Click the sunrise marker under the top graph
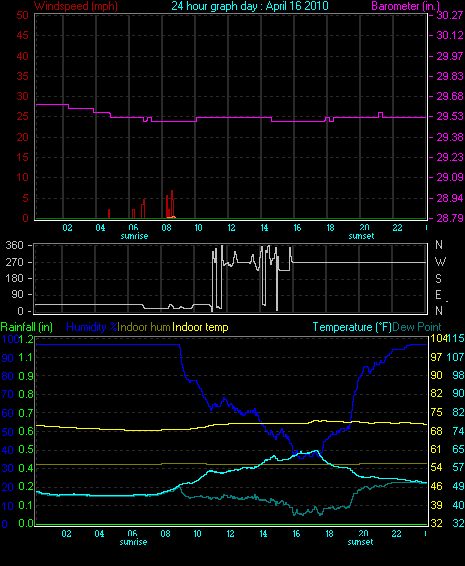Image resolution: width=465 pixels, height=566 pixels. (x=134, y=236)
